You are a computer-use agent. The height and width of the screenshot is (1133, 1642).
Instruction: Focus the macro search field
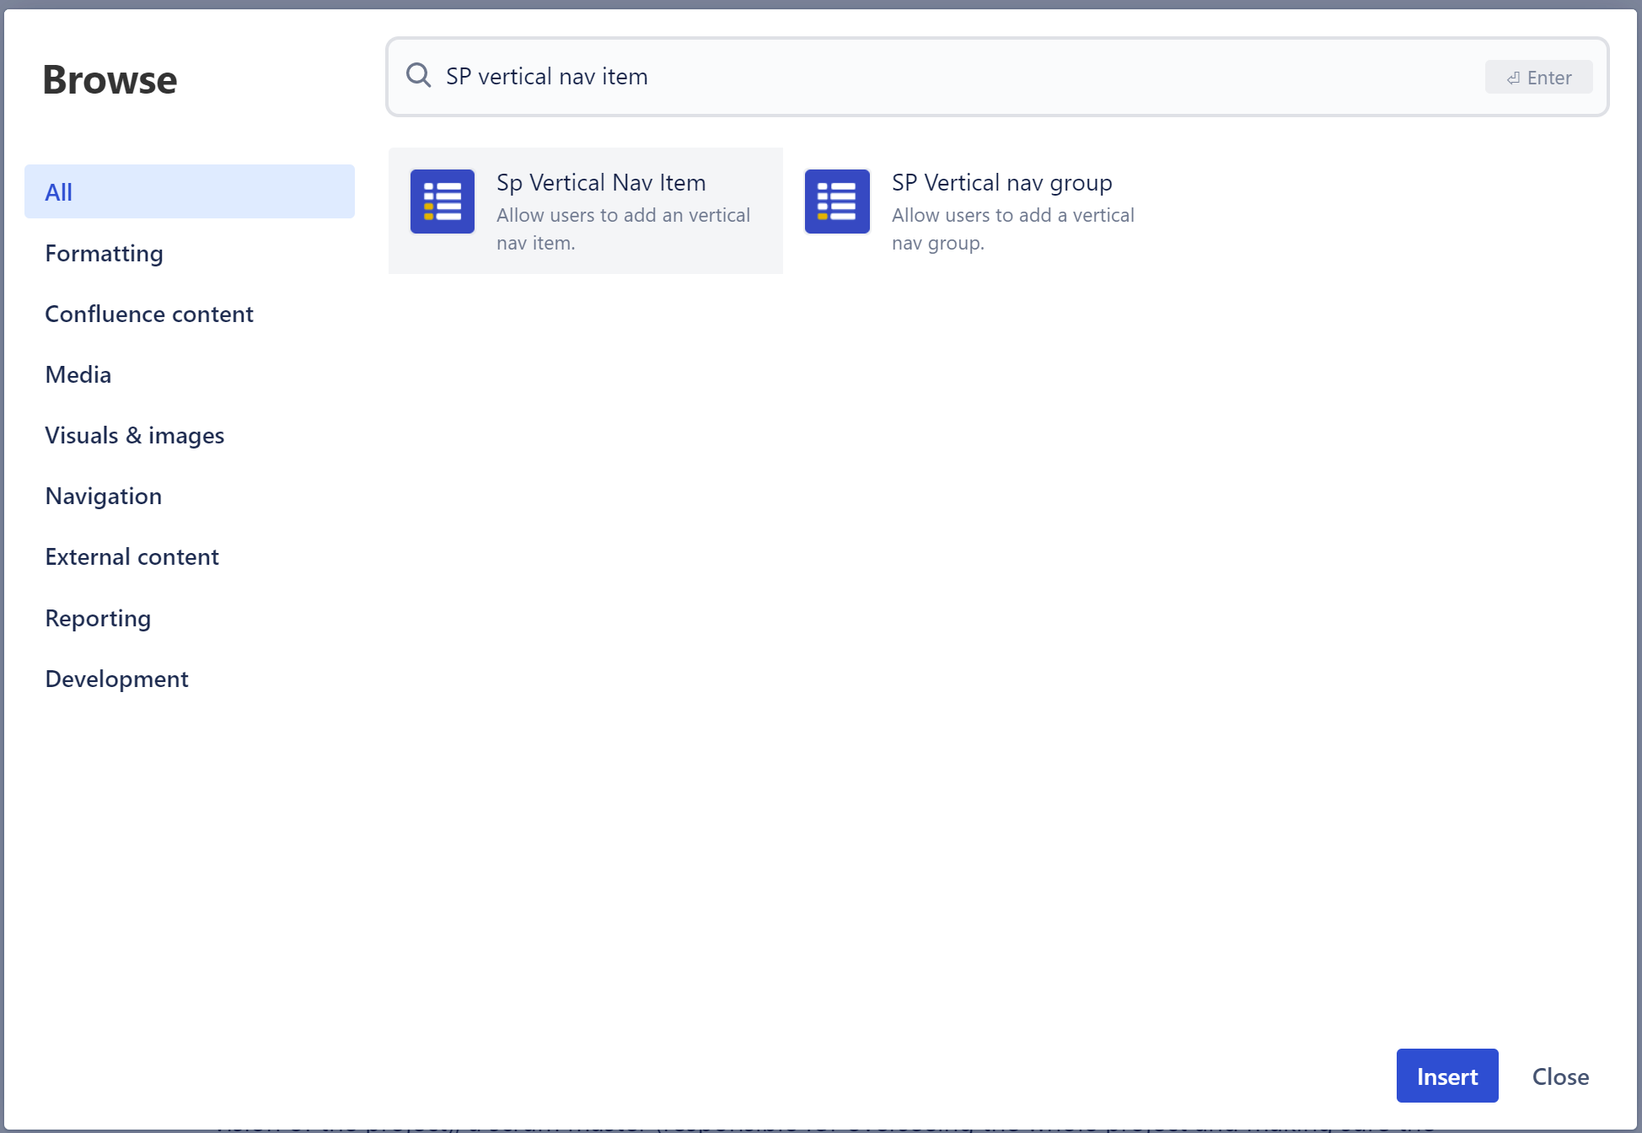pyautogui.click(x=997, y=77)
